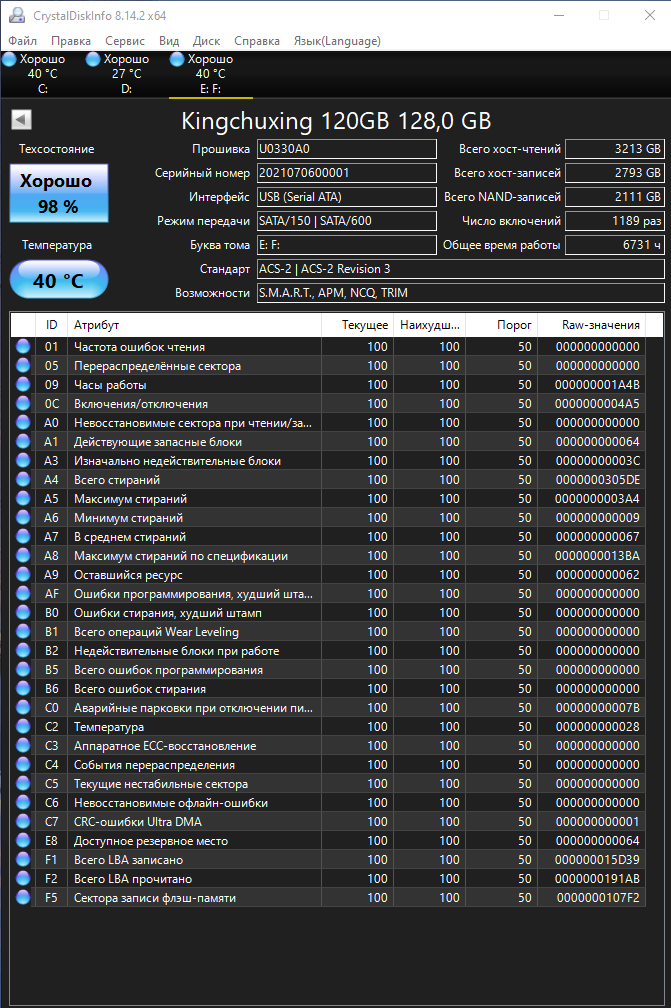Click the ID column header
This screenshot has width=671, height=1008.
tap(51, 325)
